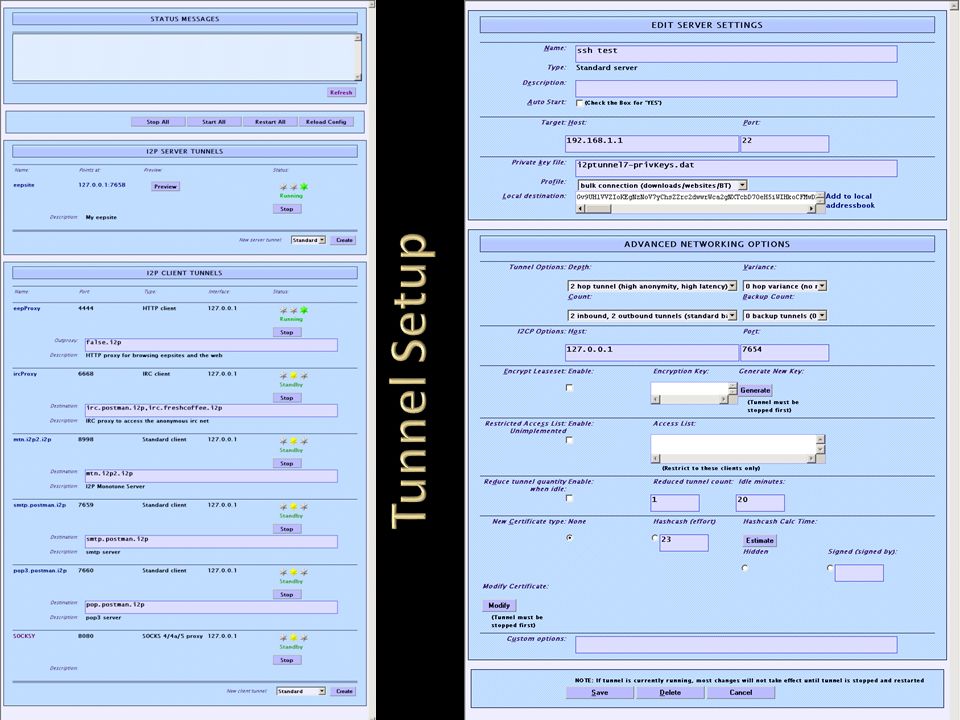Image resolution: width=960 pixels, height=720 pixels.
Task: Click the Private key file field
Action: pos(736,168)
